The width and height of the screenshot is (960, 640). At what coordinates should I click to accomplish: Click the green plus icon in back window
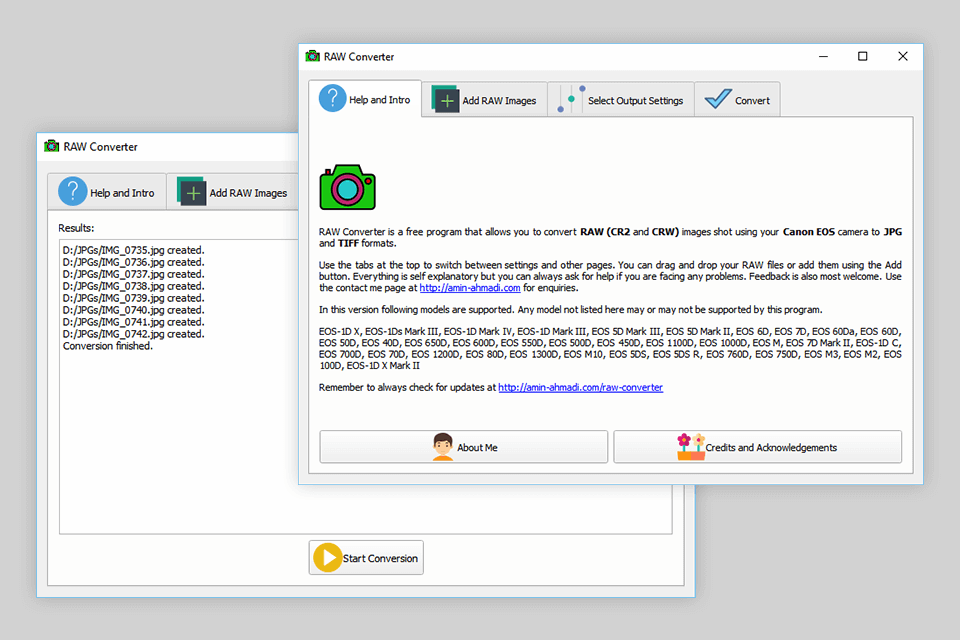192,192
